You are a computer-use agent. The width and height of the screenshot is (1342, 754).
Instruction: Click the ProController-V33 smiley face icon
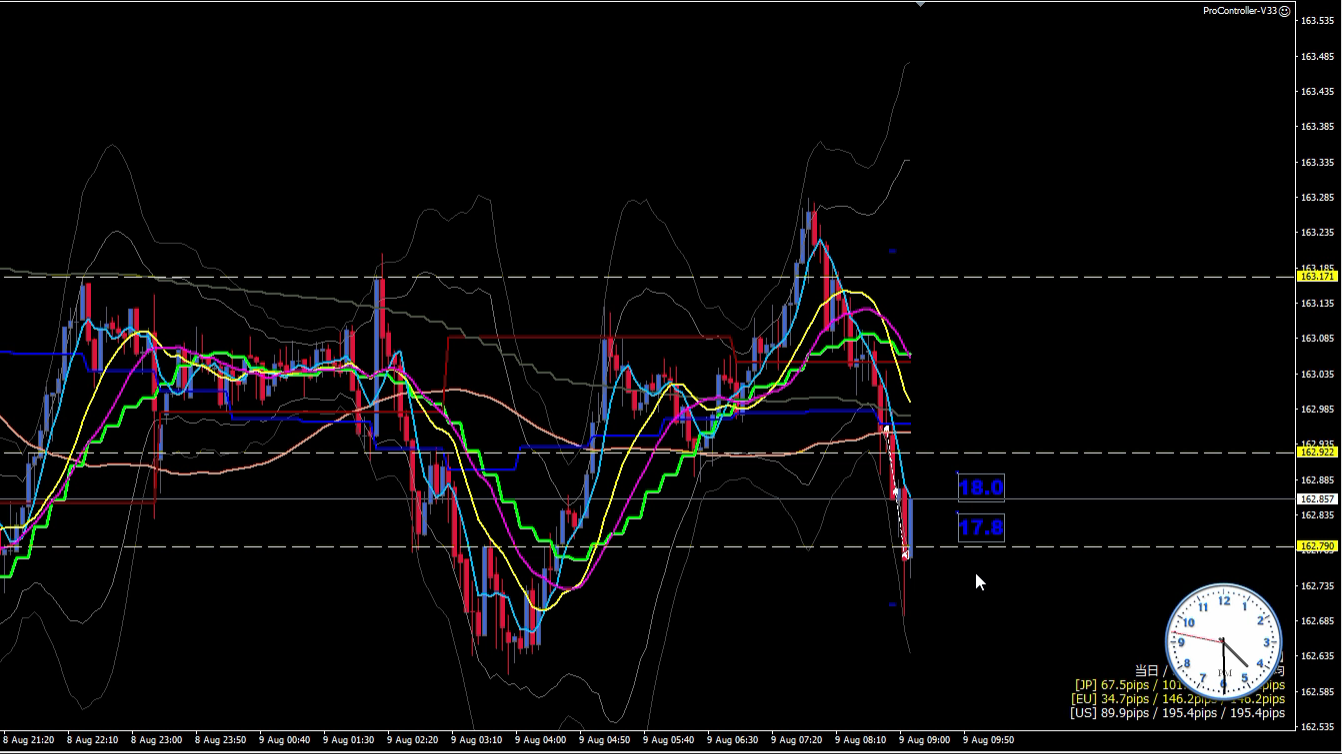point(1285,10)
